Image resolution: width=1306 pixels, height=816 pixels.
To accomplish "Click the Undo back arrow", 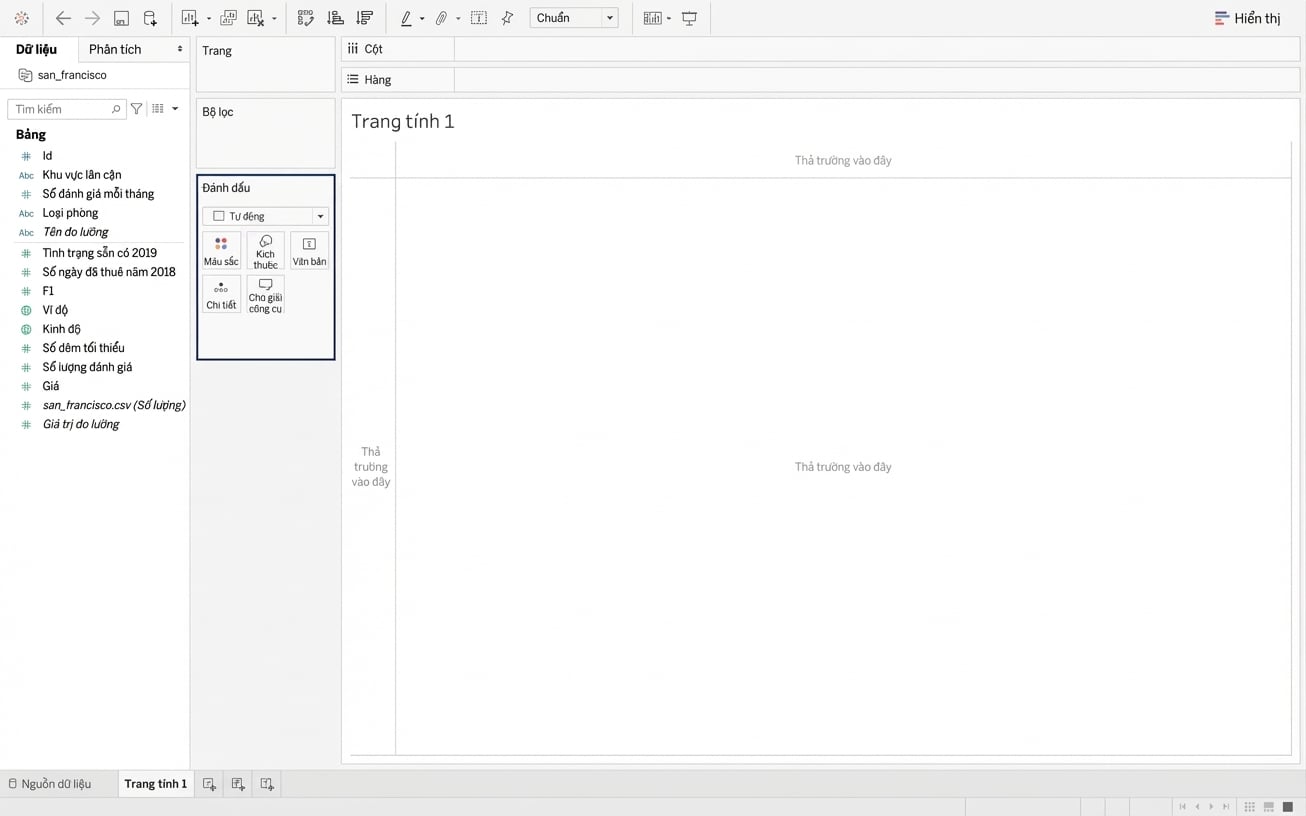I will pos(63,18).
